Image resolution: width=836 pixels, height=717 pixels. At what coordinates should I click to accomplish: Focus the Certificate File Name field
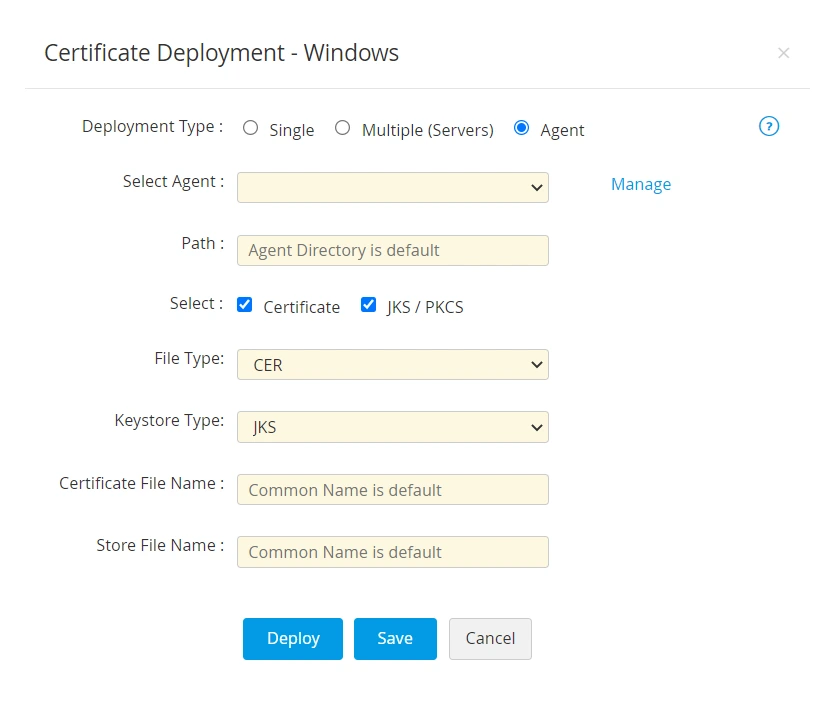coord(392,489)
